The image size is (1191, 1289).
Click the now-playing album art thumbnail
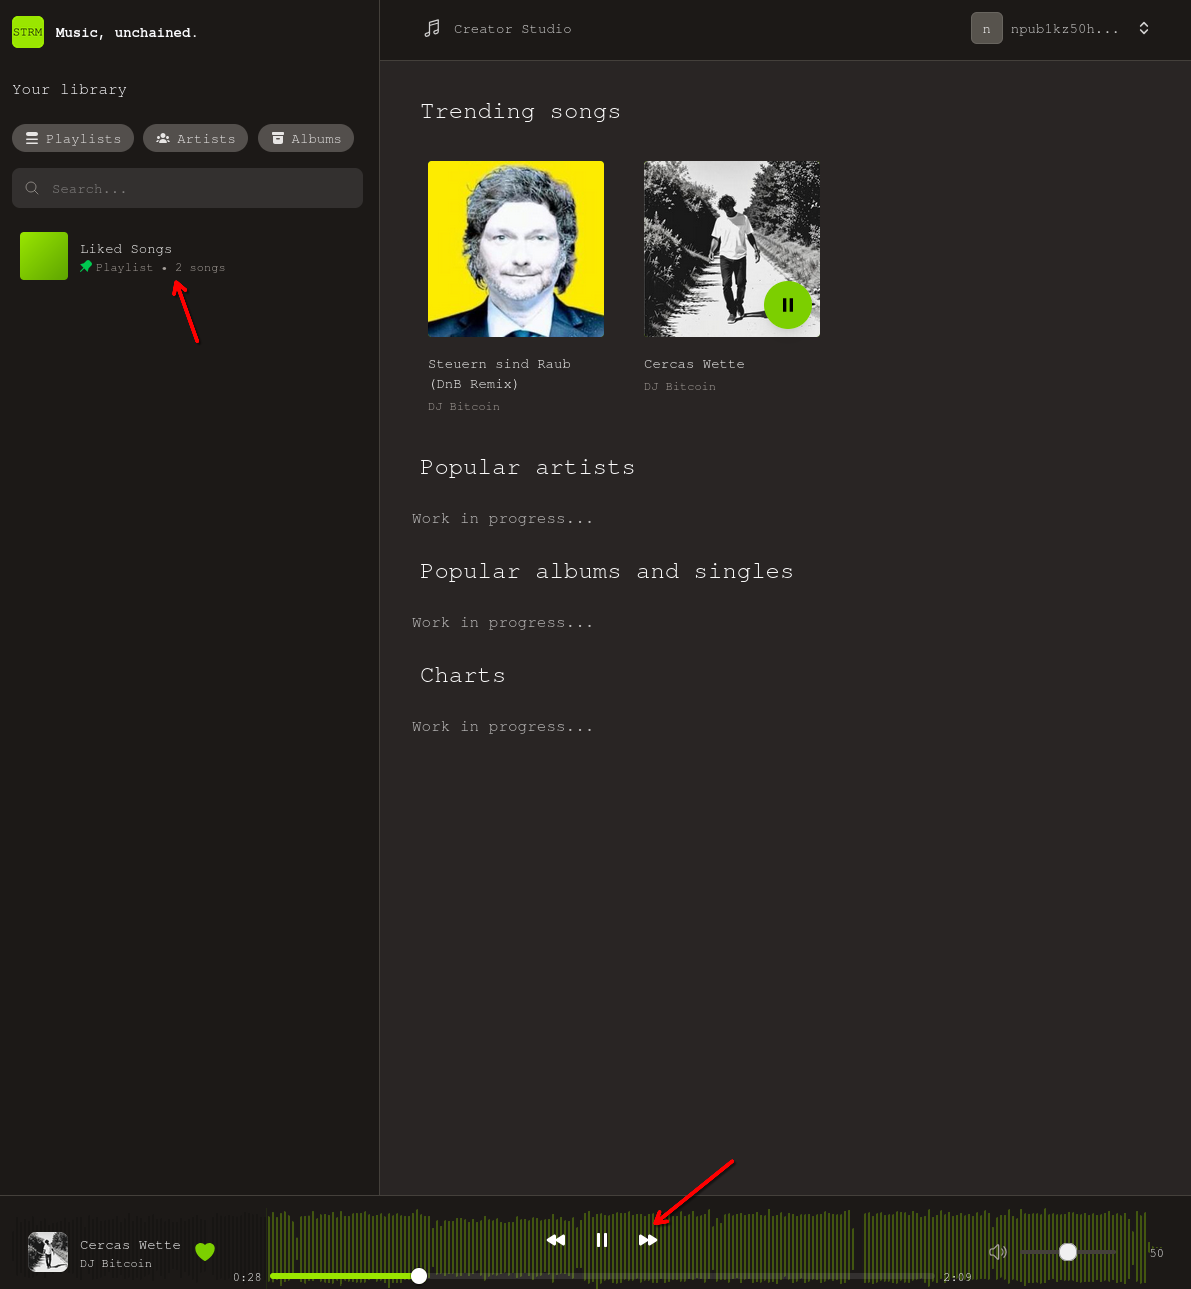click(48, 1252)
